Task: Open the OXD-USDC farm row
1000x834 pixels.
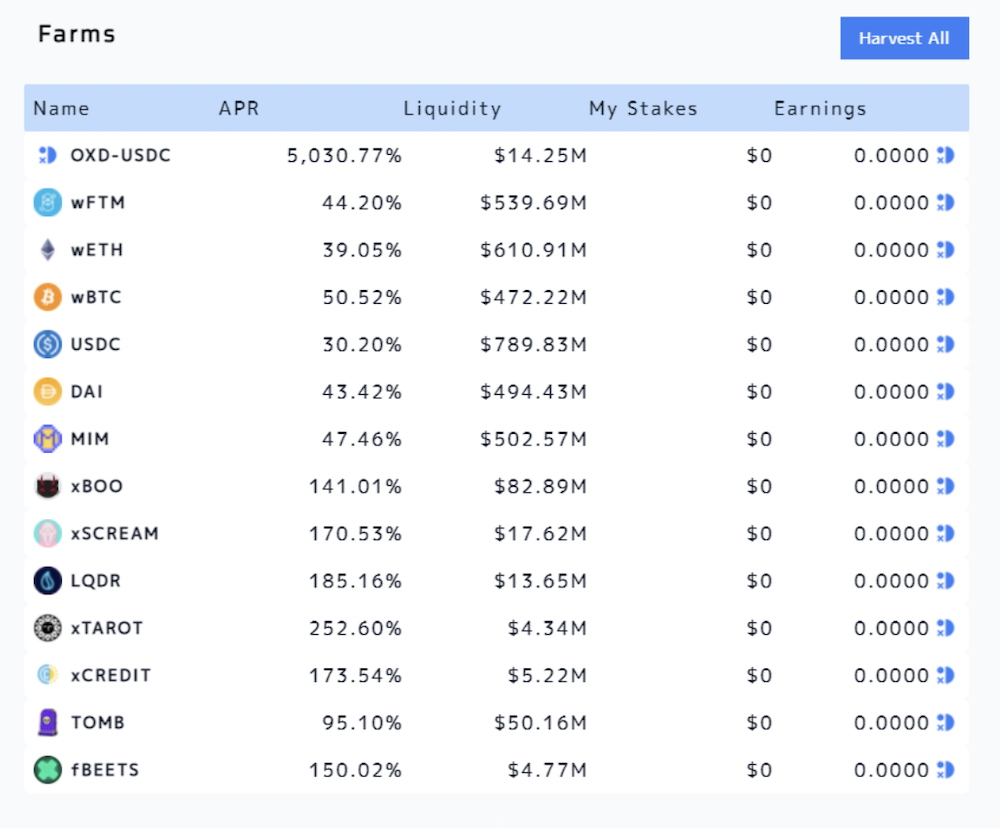Action: pos(496,156)
